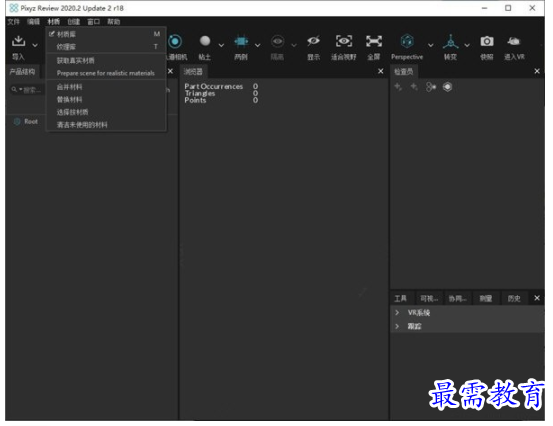The image size is (553, 426).
Task: Switch to the 测量 (measure) tab
Action: (x=486, y=299)
